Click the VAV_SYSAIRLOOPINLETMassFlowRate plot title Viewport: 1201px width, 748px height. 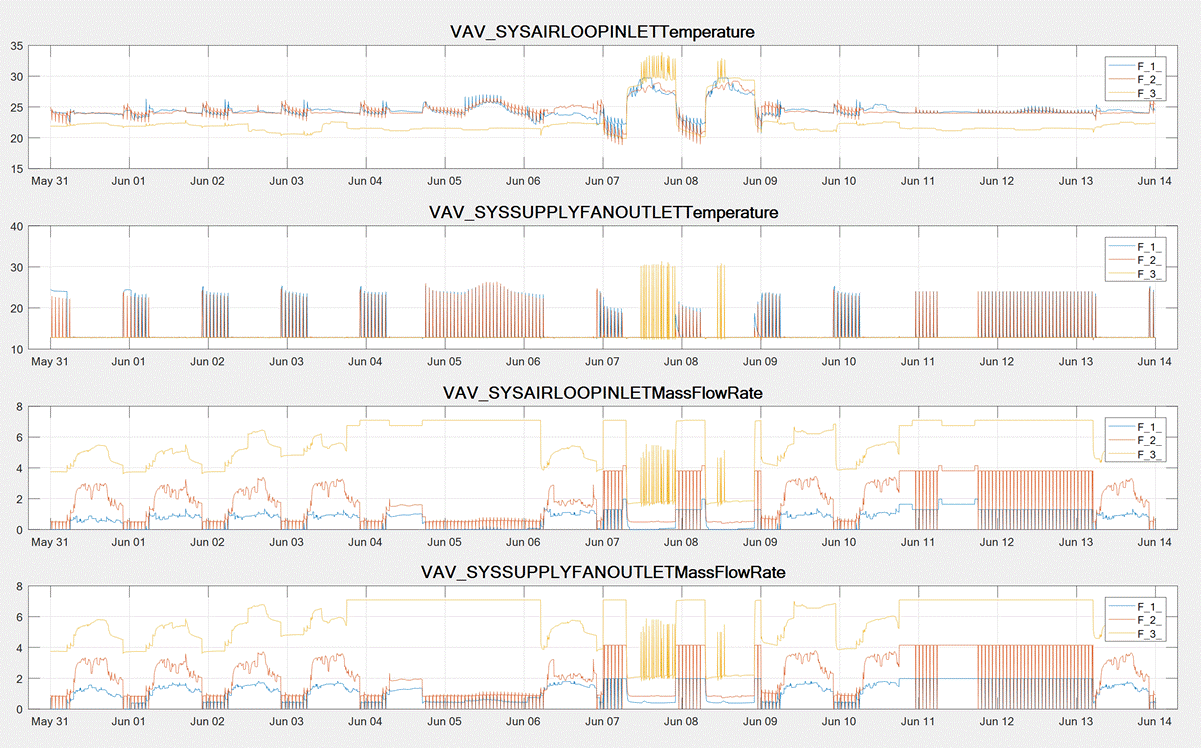click(x=602, y=393)
